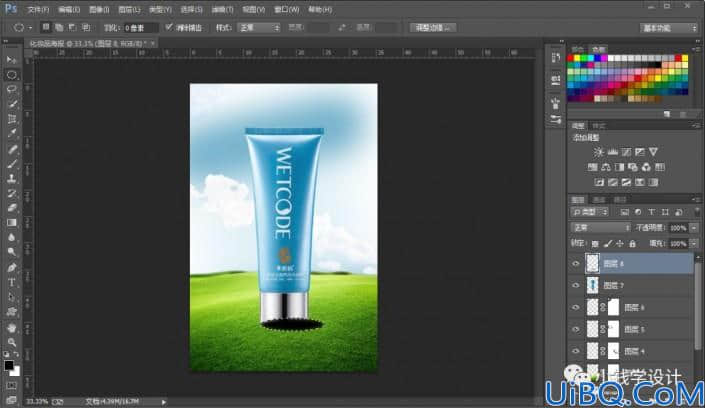Select the Crop tool
Screen dimensions: 705x408
(12, 119)
